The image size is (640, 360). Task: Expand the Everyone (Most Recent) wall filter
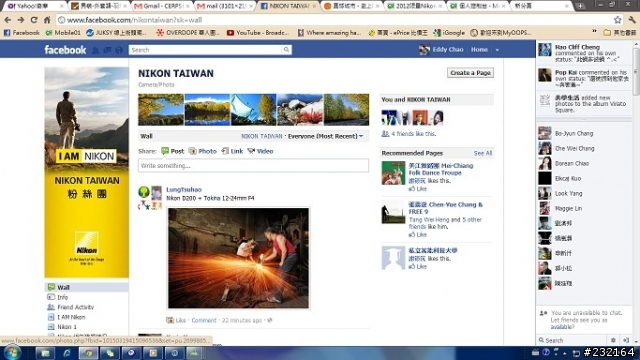(x=325, y=136)
